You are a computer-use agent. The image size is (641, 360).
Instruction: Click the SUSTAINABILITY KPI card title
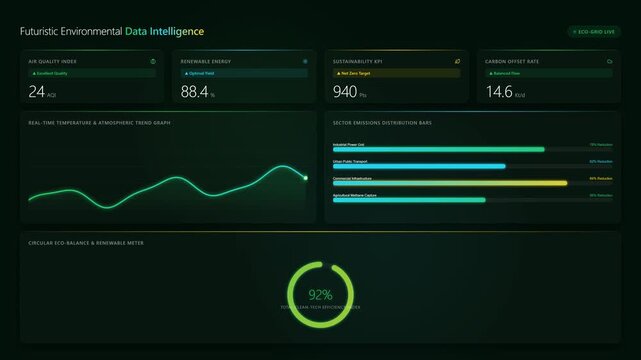coord(357,61)
